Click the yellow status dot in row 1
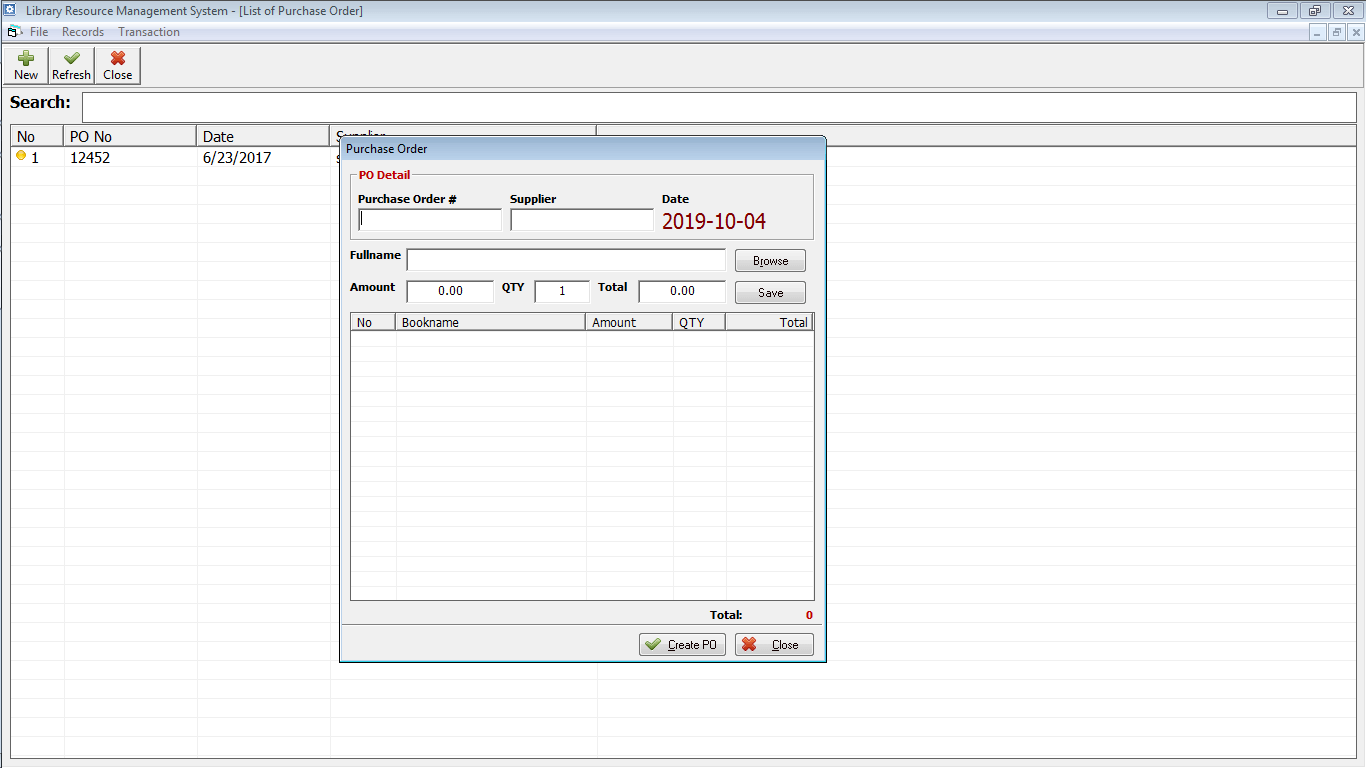This screenshot has width=1366, height=768. tap(21, 156)
